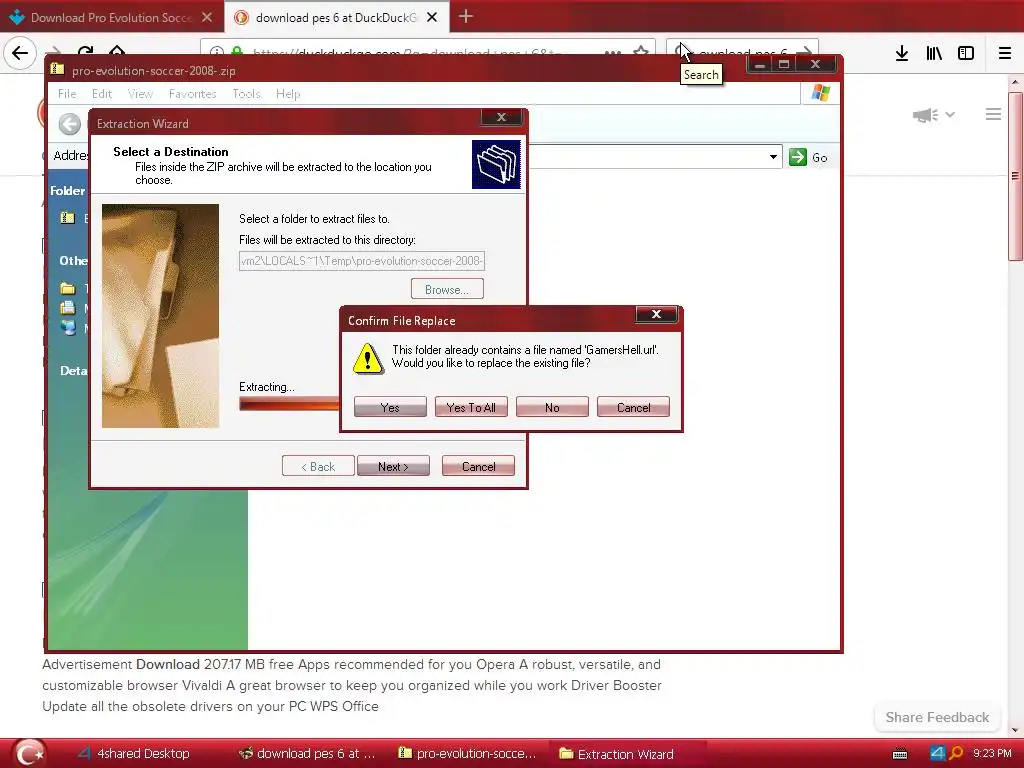Switch to pro-evolution-socce... taskbar window

tap(468, 754)
